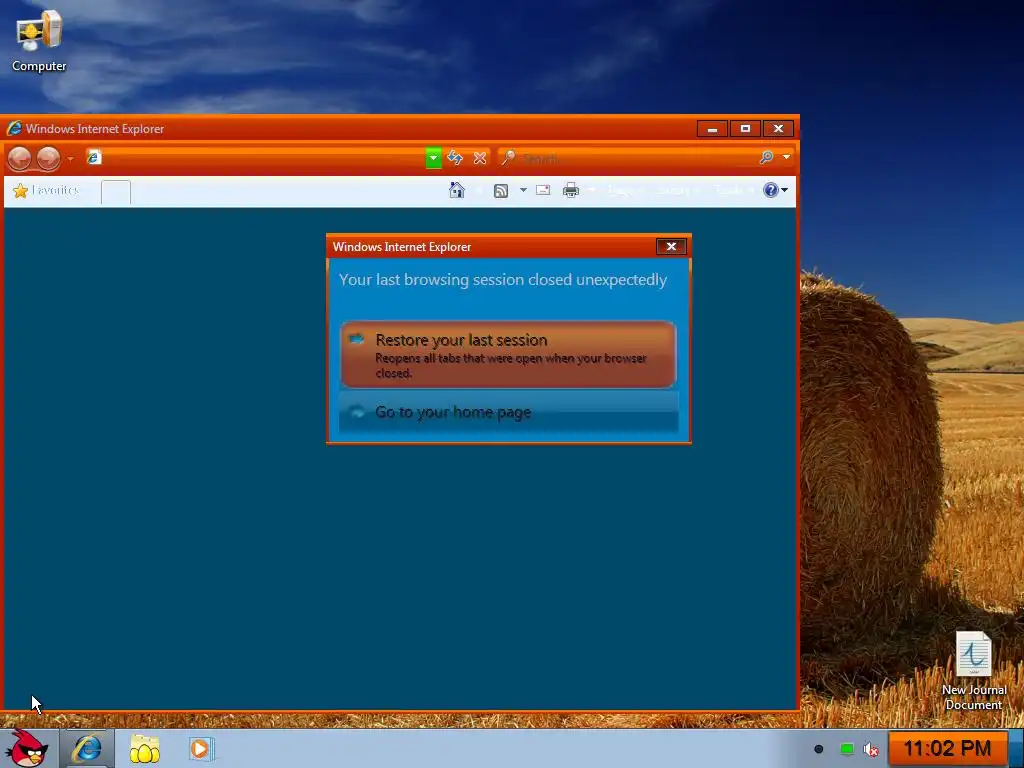Viewport: 1024px width, 768px height.
Task: Click Internet Explorer in the taskbar
Action: tap(87, 748)
